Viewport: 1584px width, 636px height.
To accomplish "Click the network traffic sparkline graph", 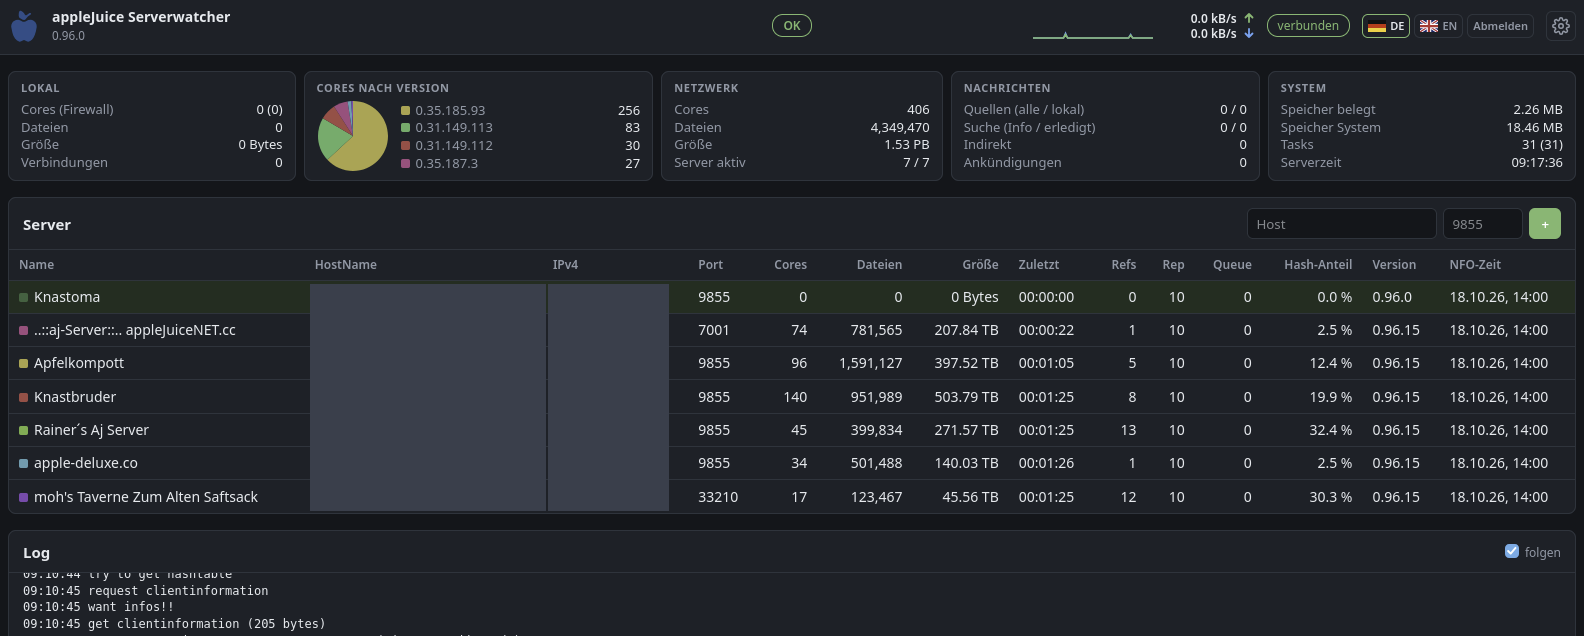I will [x=1093, y=34].
